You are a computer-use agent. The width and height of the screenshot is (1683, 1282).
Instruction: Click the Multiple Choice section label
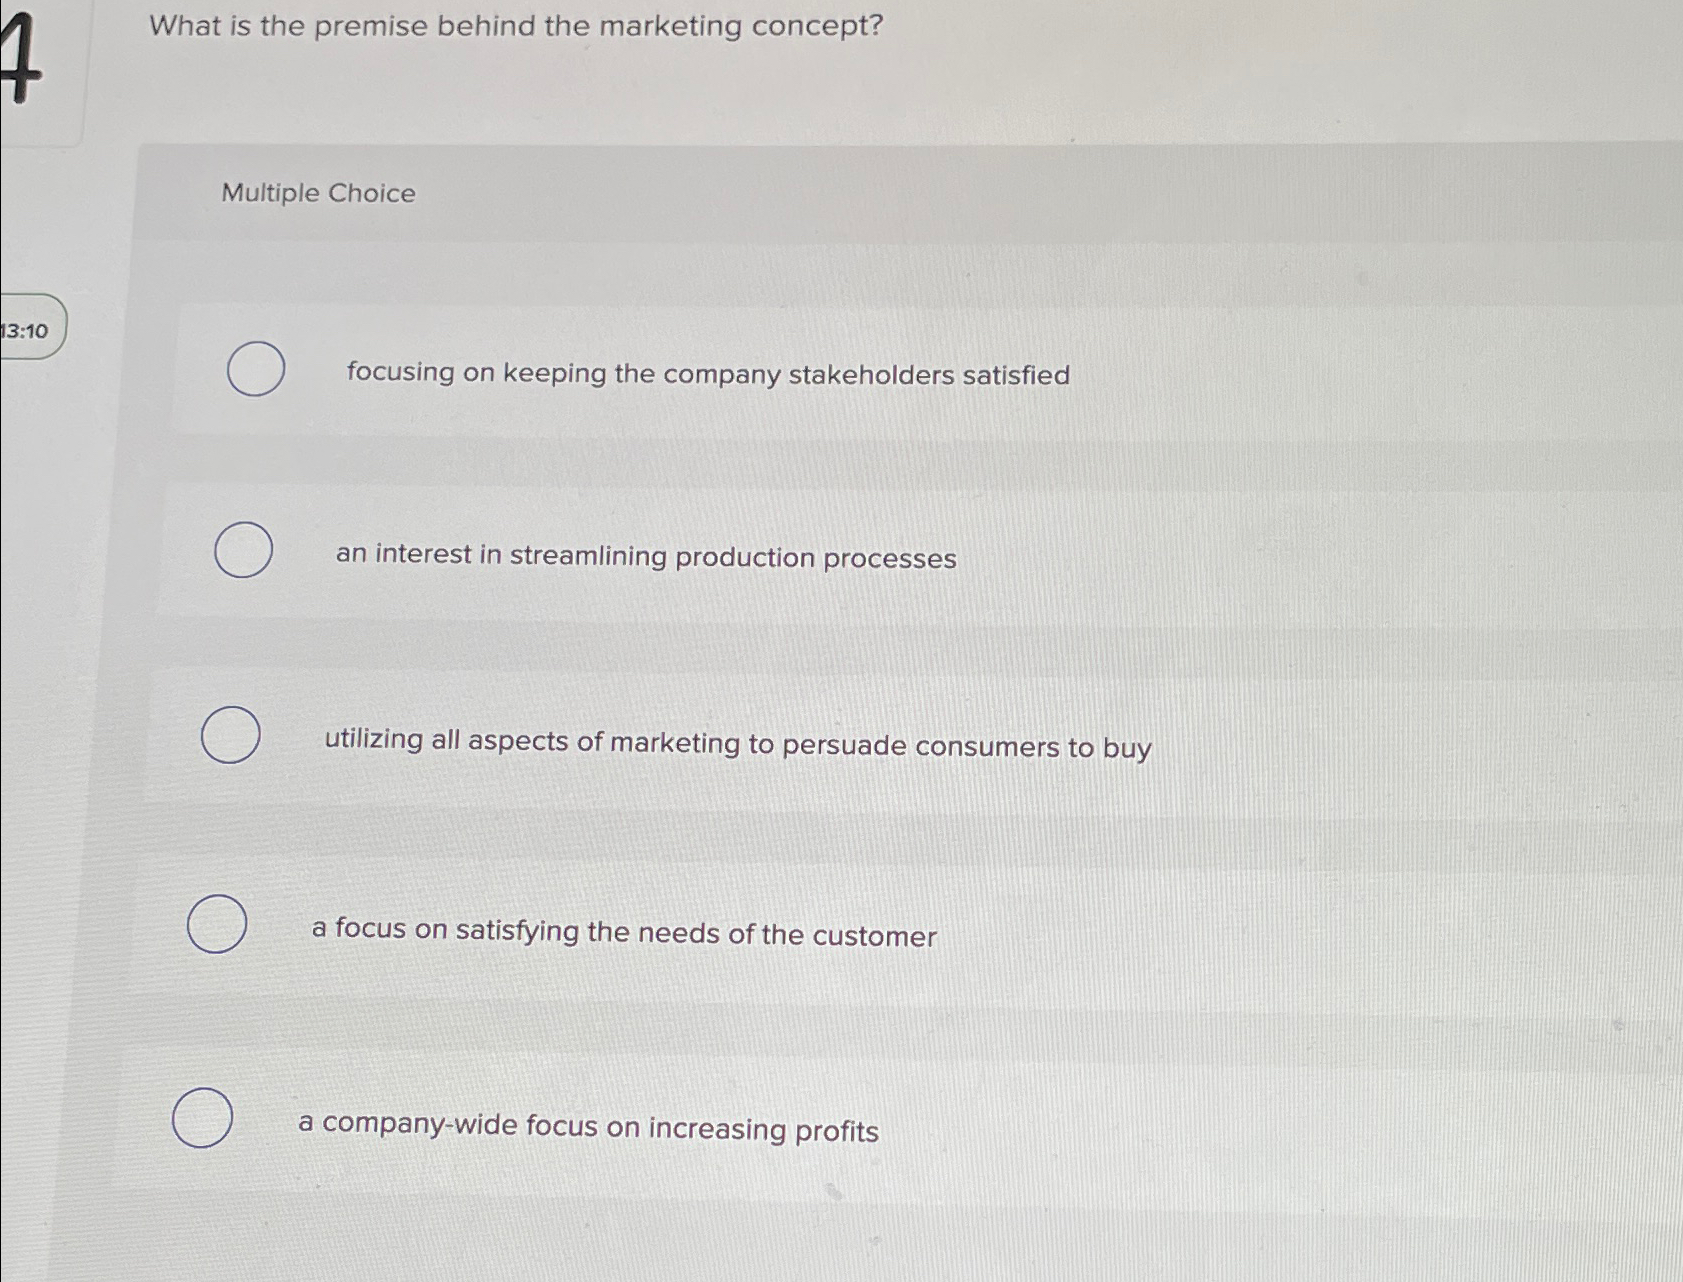tap(316, 193)
